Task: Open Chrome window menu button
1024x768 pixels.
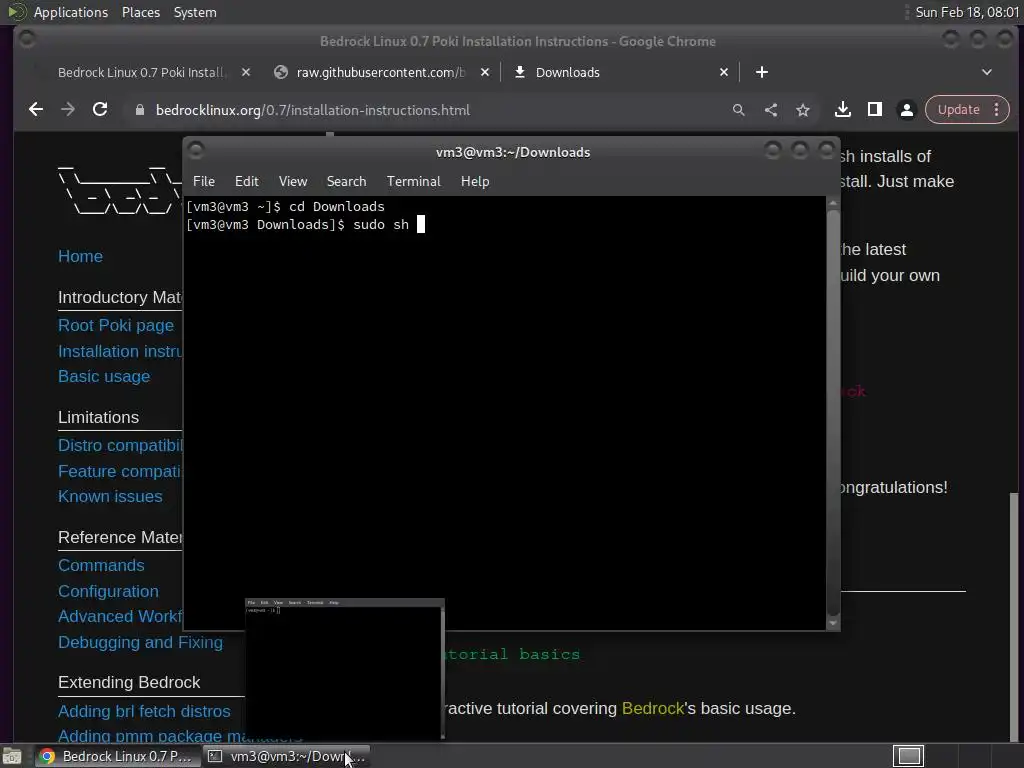Action: pos(27,40)
